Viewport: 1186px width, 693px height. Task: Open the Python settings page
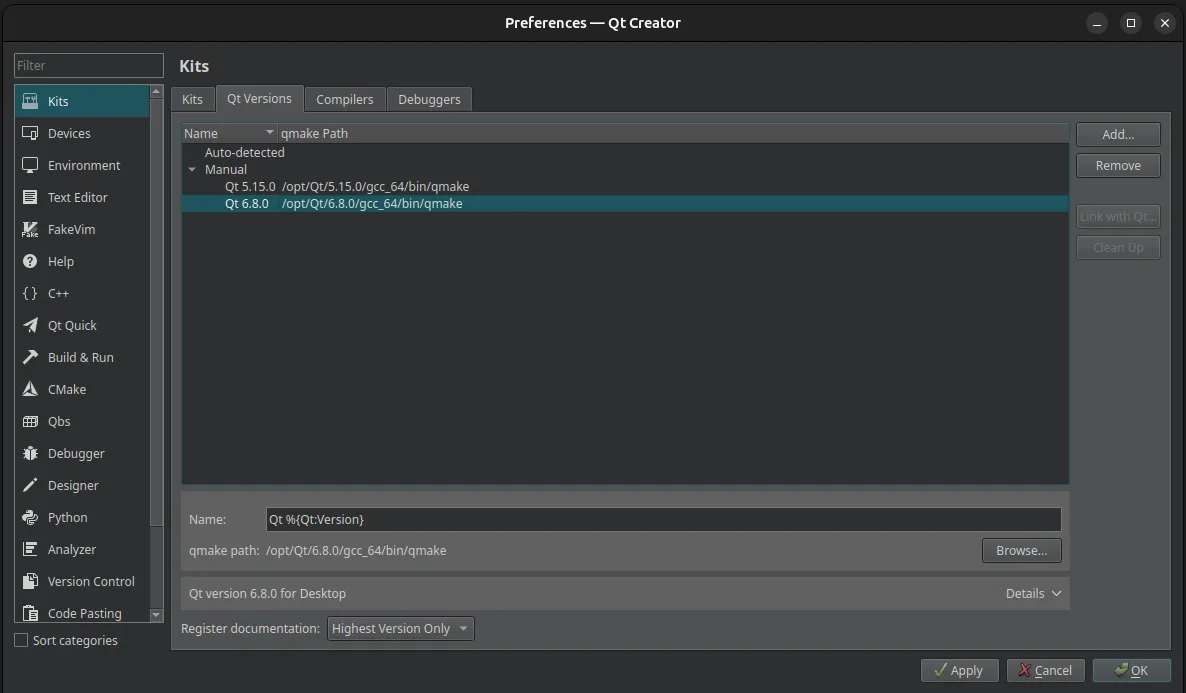[x=66, y=517]
